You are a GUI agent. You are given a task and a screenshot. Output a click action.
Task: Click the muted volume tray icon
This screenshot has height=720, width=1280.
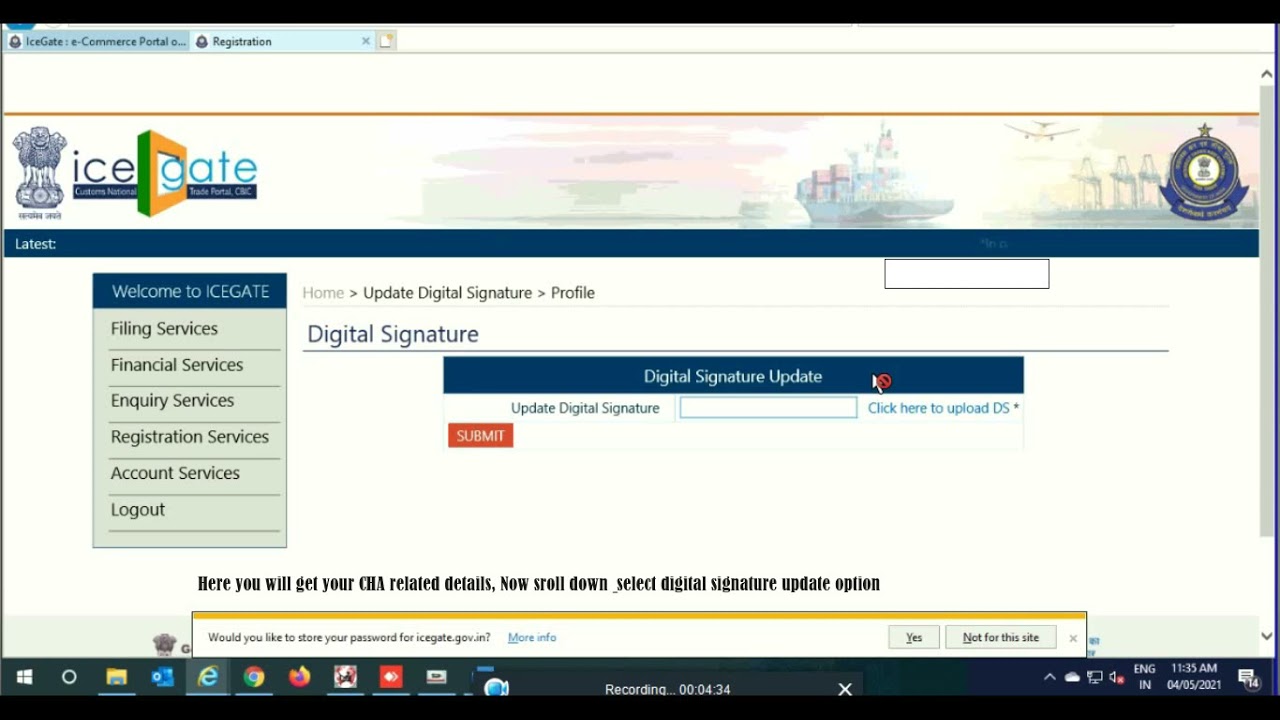click(1117, 677)
